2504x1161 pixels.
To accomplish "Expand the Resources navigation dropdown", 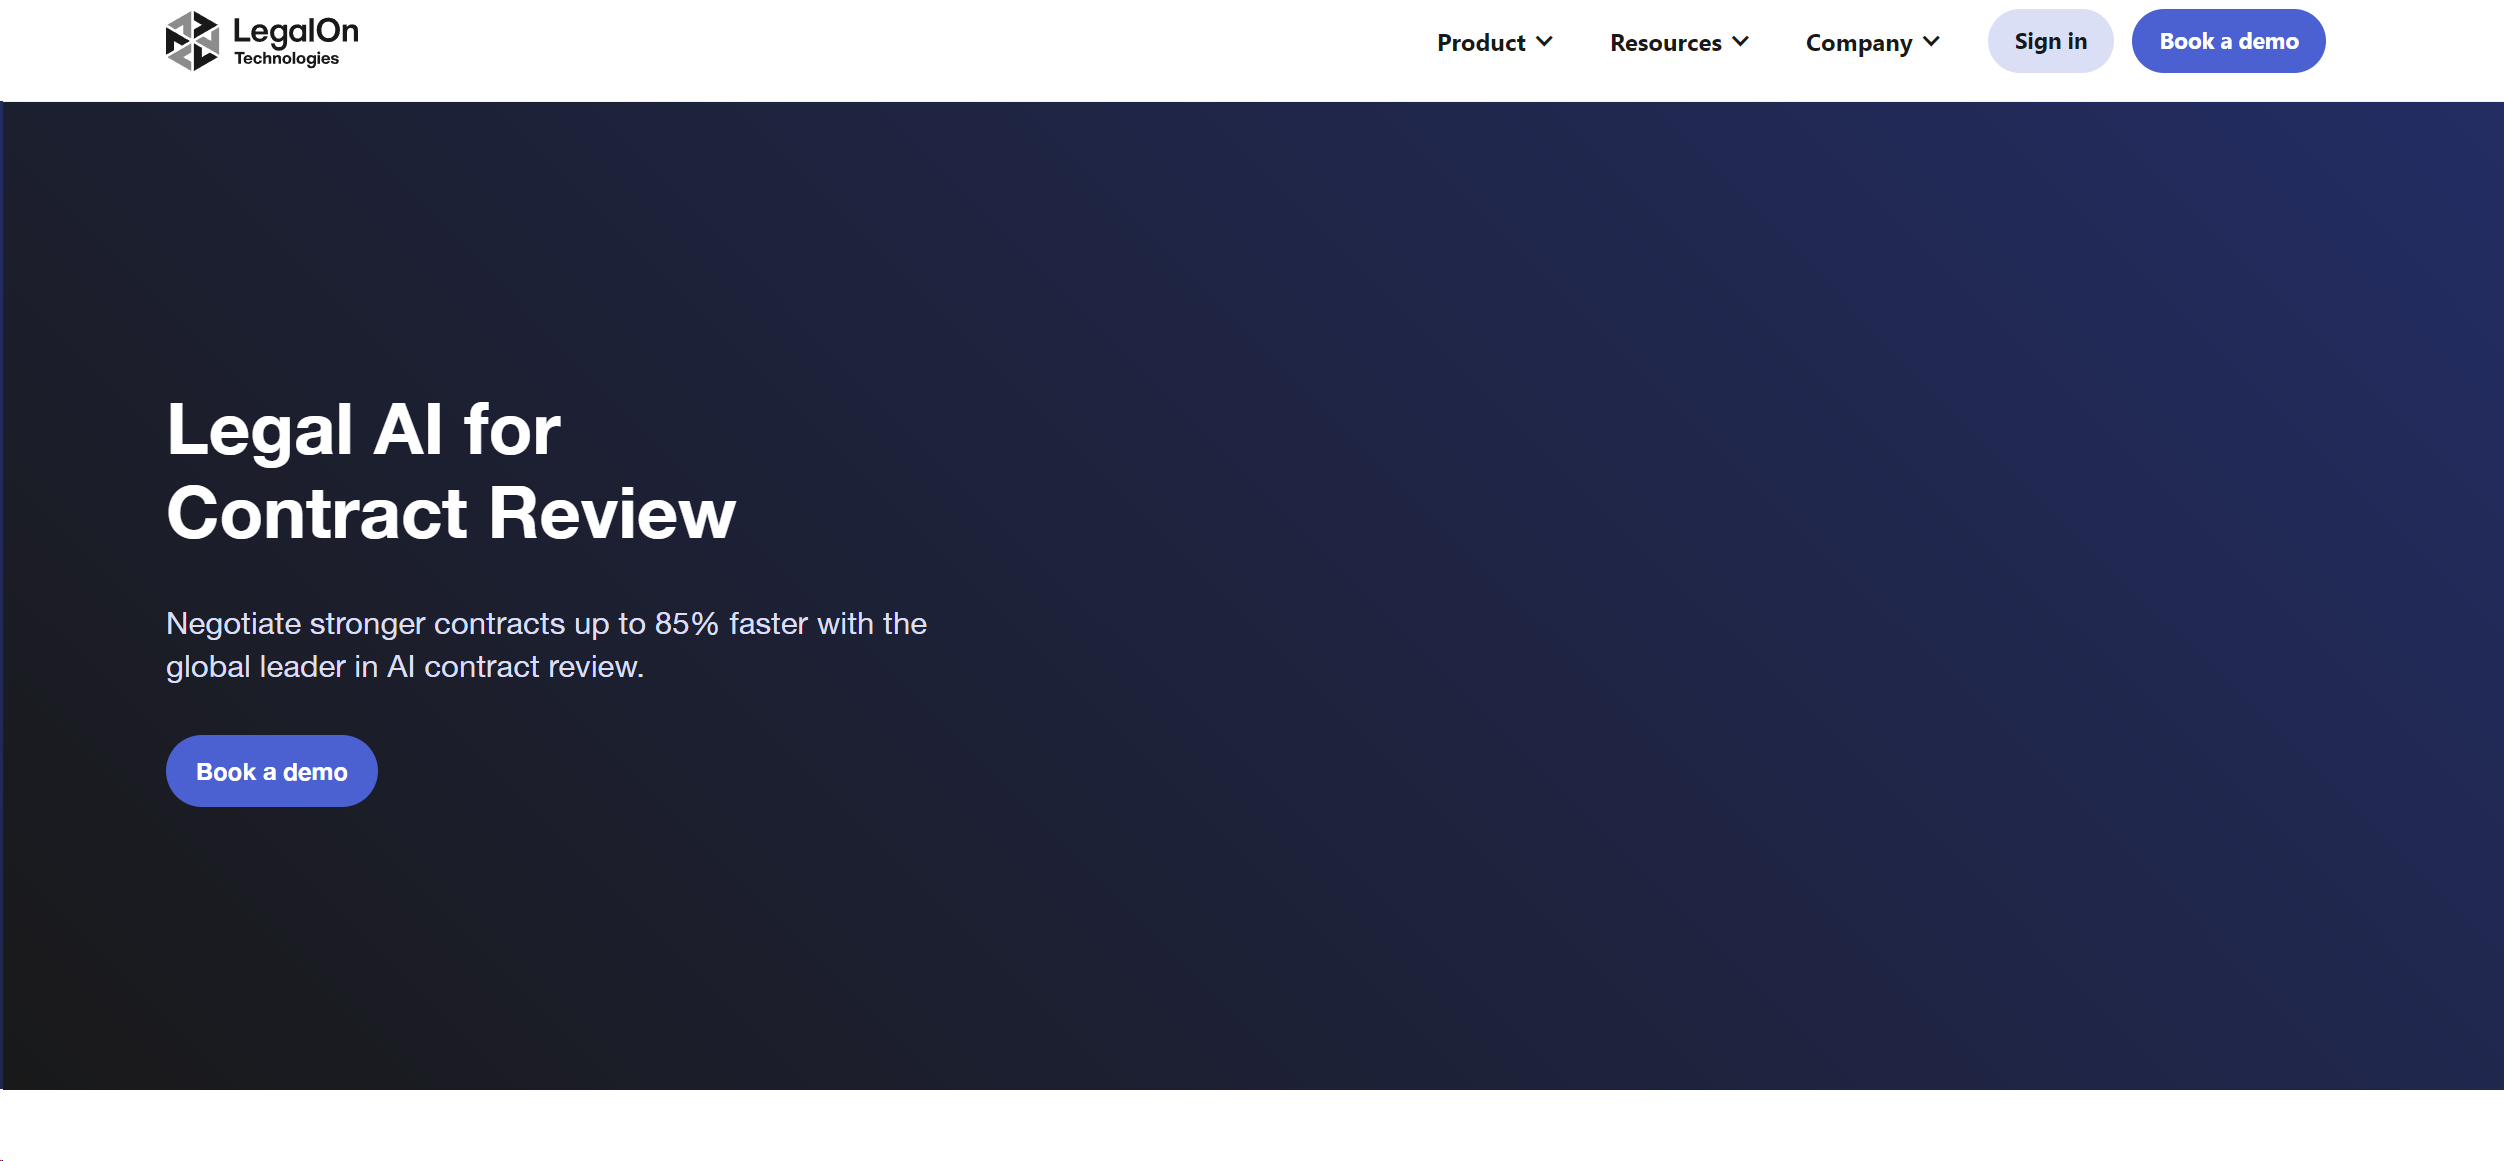I will click(x=1665, y=42).
